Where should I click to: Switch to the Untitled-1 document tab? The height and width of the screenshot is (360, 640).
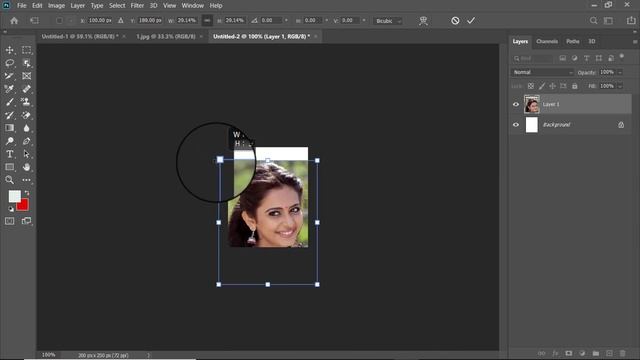coord(80,36)
